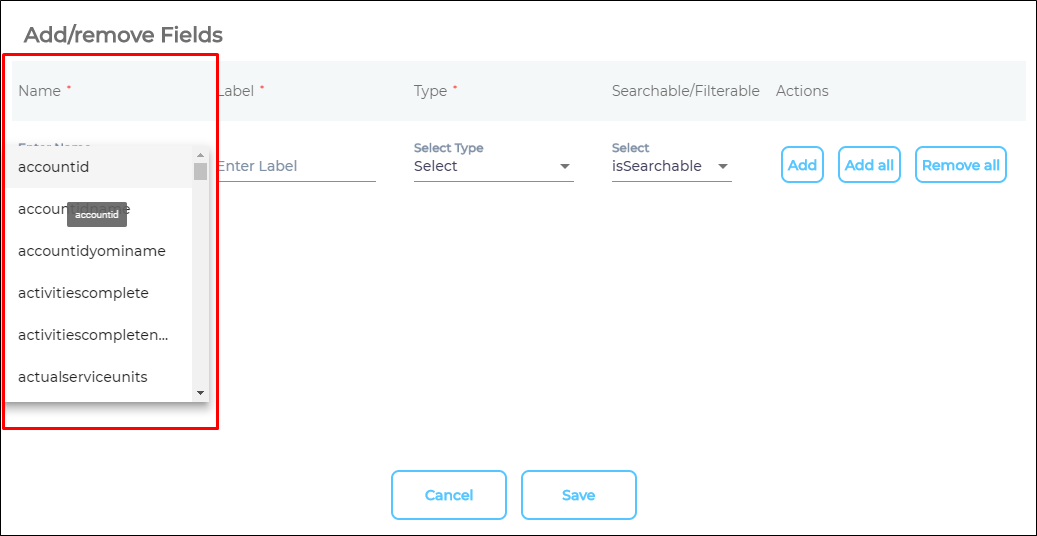Click the Remove all button
Viewport: 1037px width, 536px height.
click(x=960, y=165)
